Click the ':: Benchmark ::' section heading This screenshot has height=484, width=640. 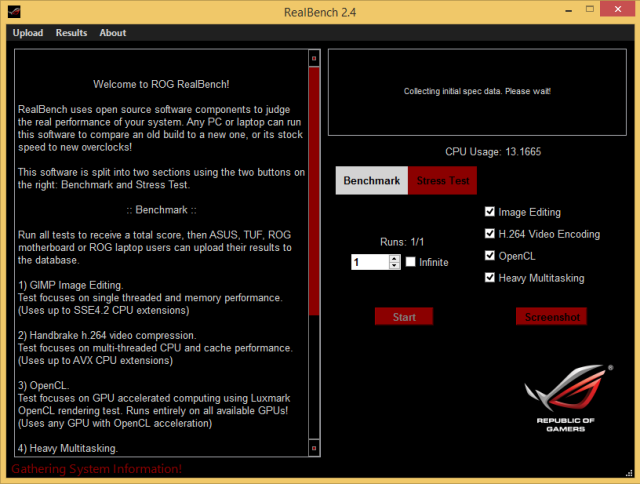click(x=161, y=210)
